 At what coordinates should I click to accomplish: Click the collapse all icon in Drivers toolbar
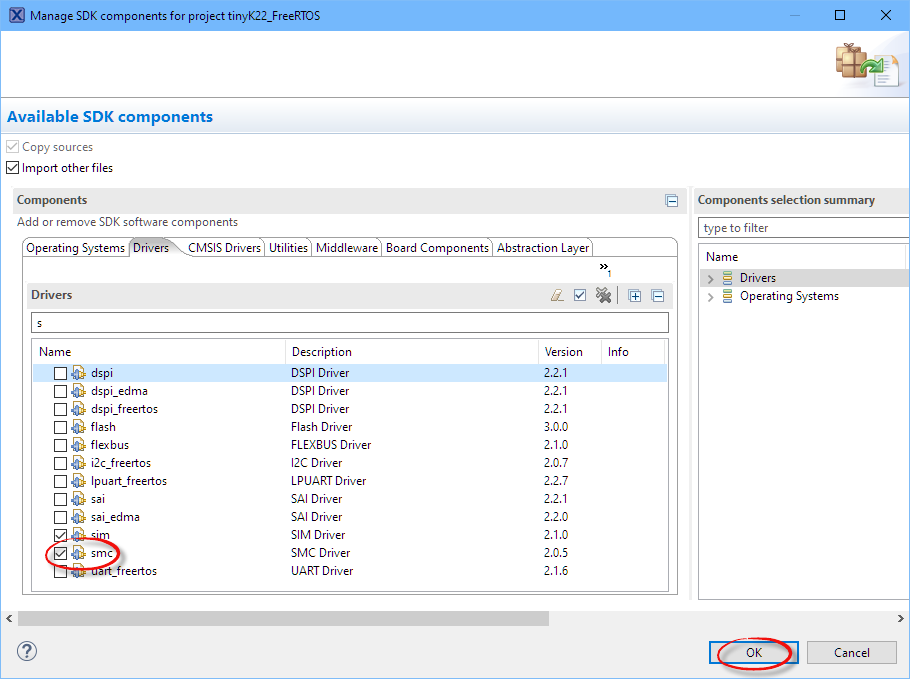(x=658, y=296)
